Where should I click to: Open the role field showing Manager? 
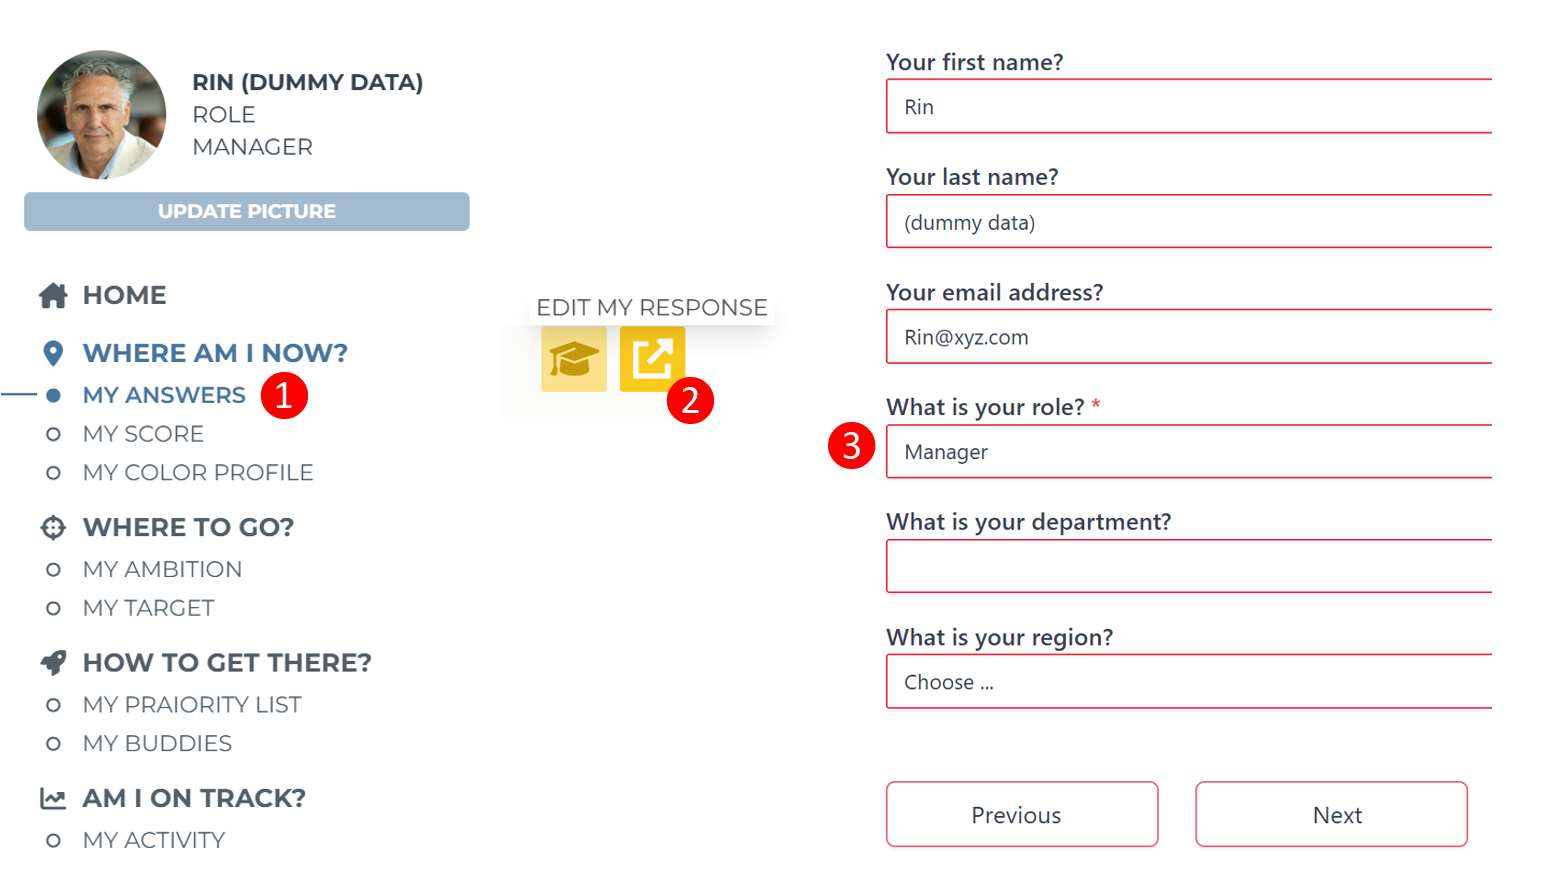tap(1189, 452)
